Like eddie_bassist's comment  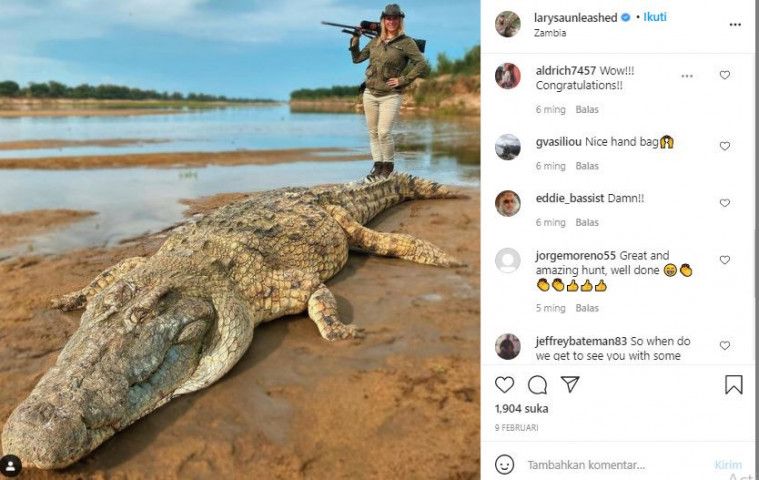coord(725,203)
